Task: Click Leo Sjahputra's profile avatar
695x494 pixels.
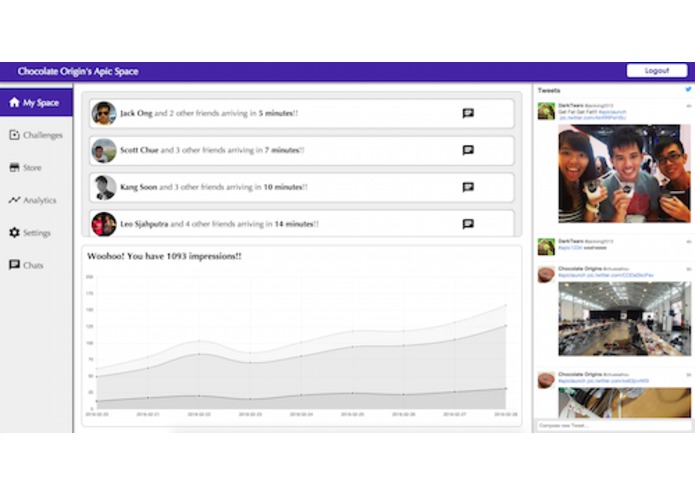Action: [x=104, y=224]
